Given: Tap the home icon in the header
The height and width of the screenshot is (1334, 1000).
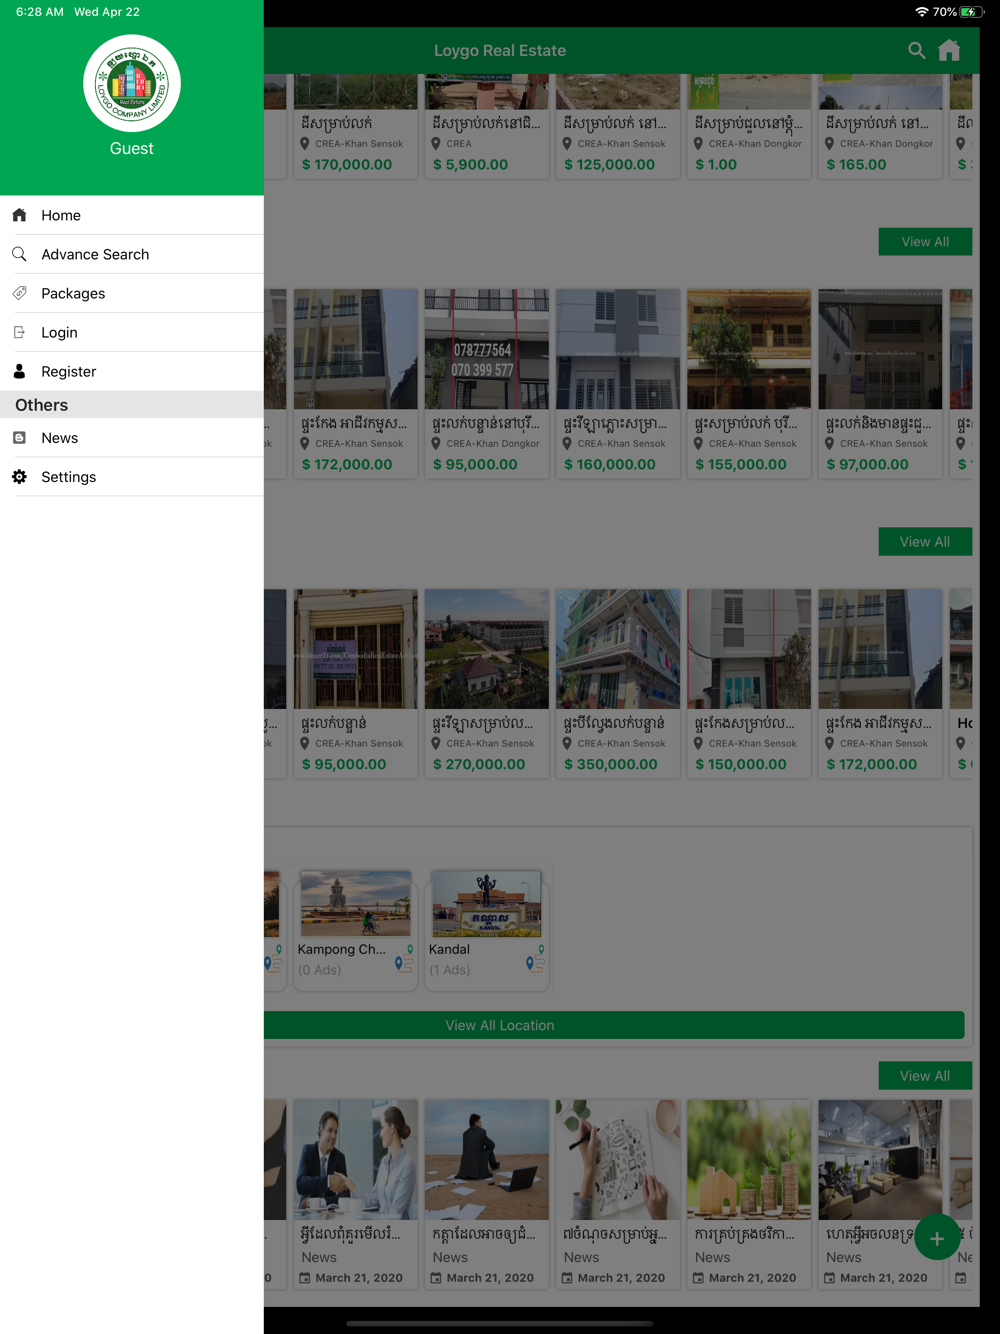Looking at the screenshot, I should [949, 50].
